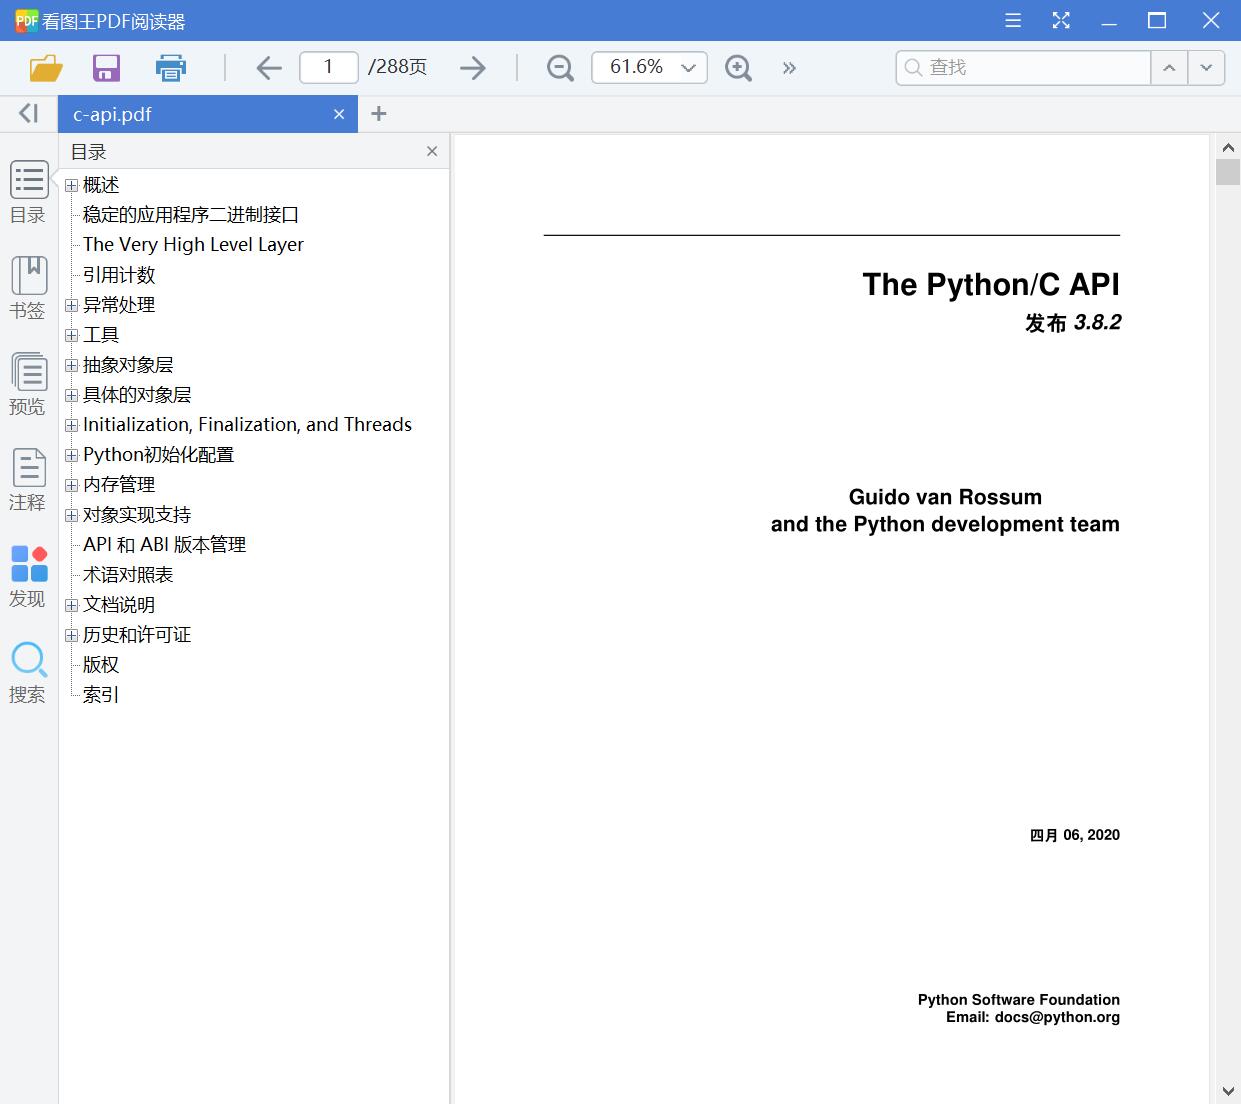Image resolution: width=1241 pixels, height=1104 pixels.
Task: Select 版权 in the table of contents
Action: click(x=100, y=664)
